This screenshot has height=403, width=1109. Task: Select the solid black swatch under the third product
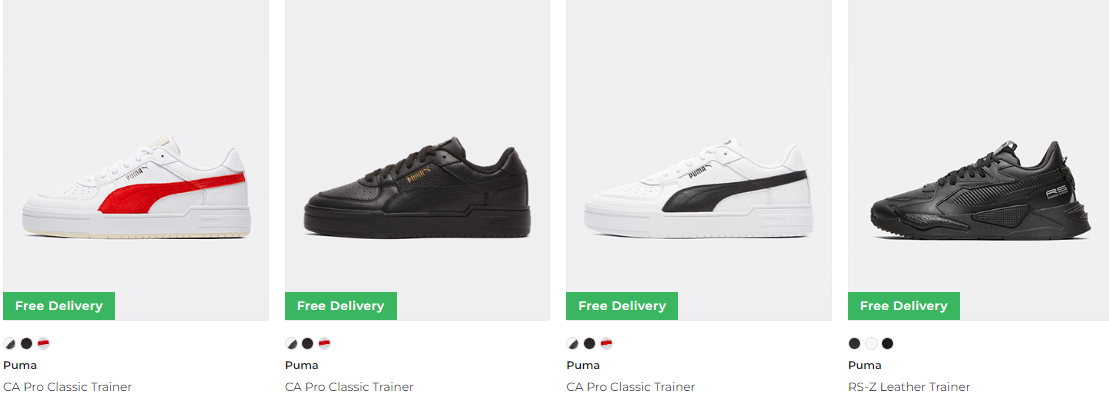pos(589,344)
